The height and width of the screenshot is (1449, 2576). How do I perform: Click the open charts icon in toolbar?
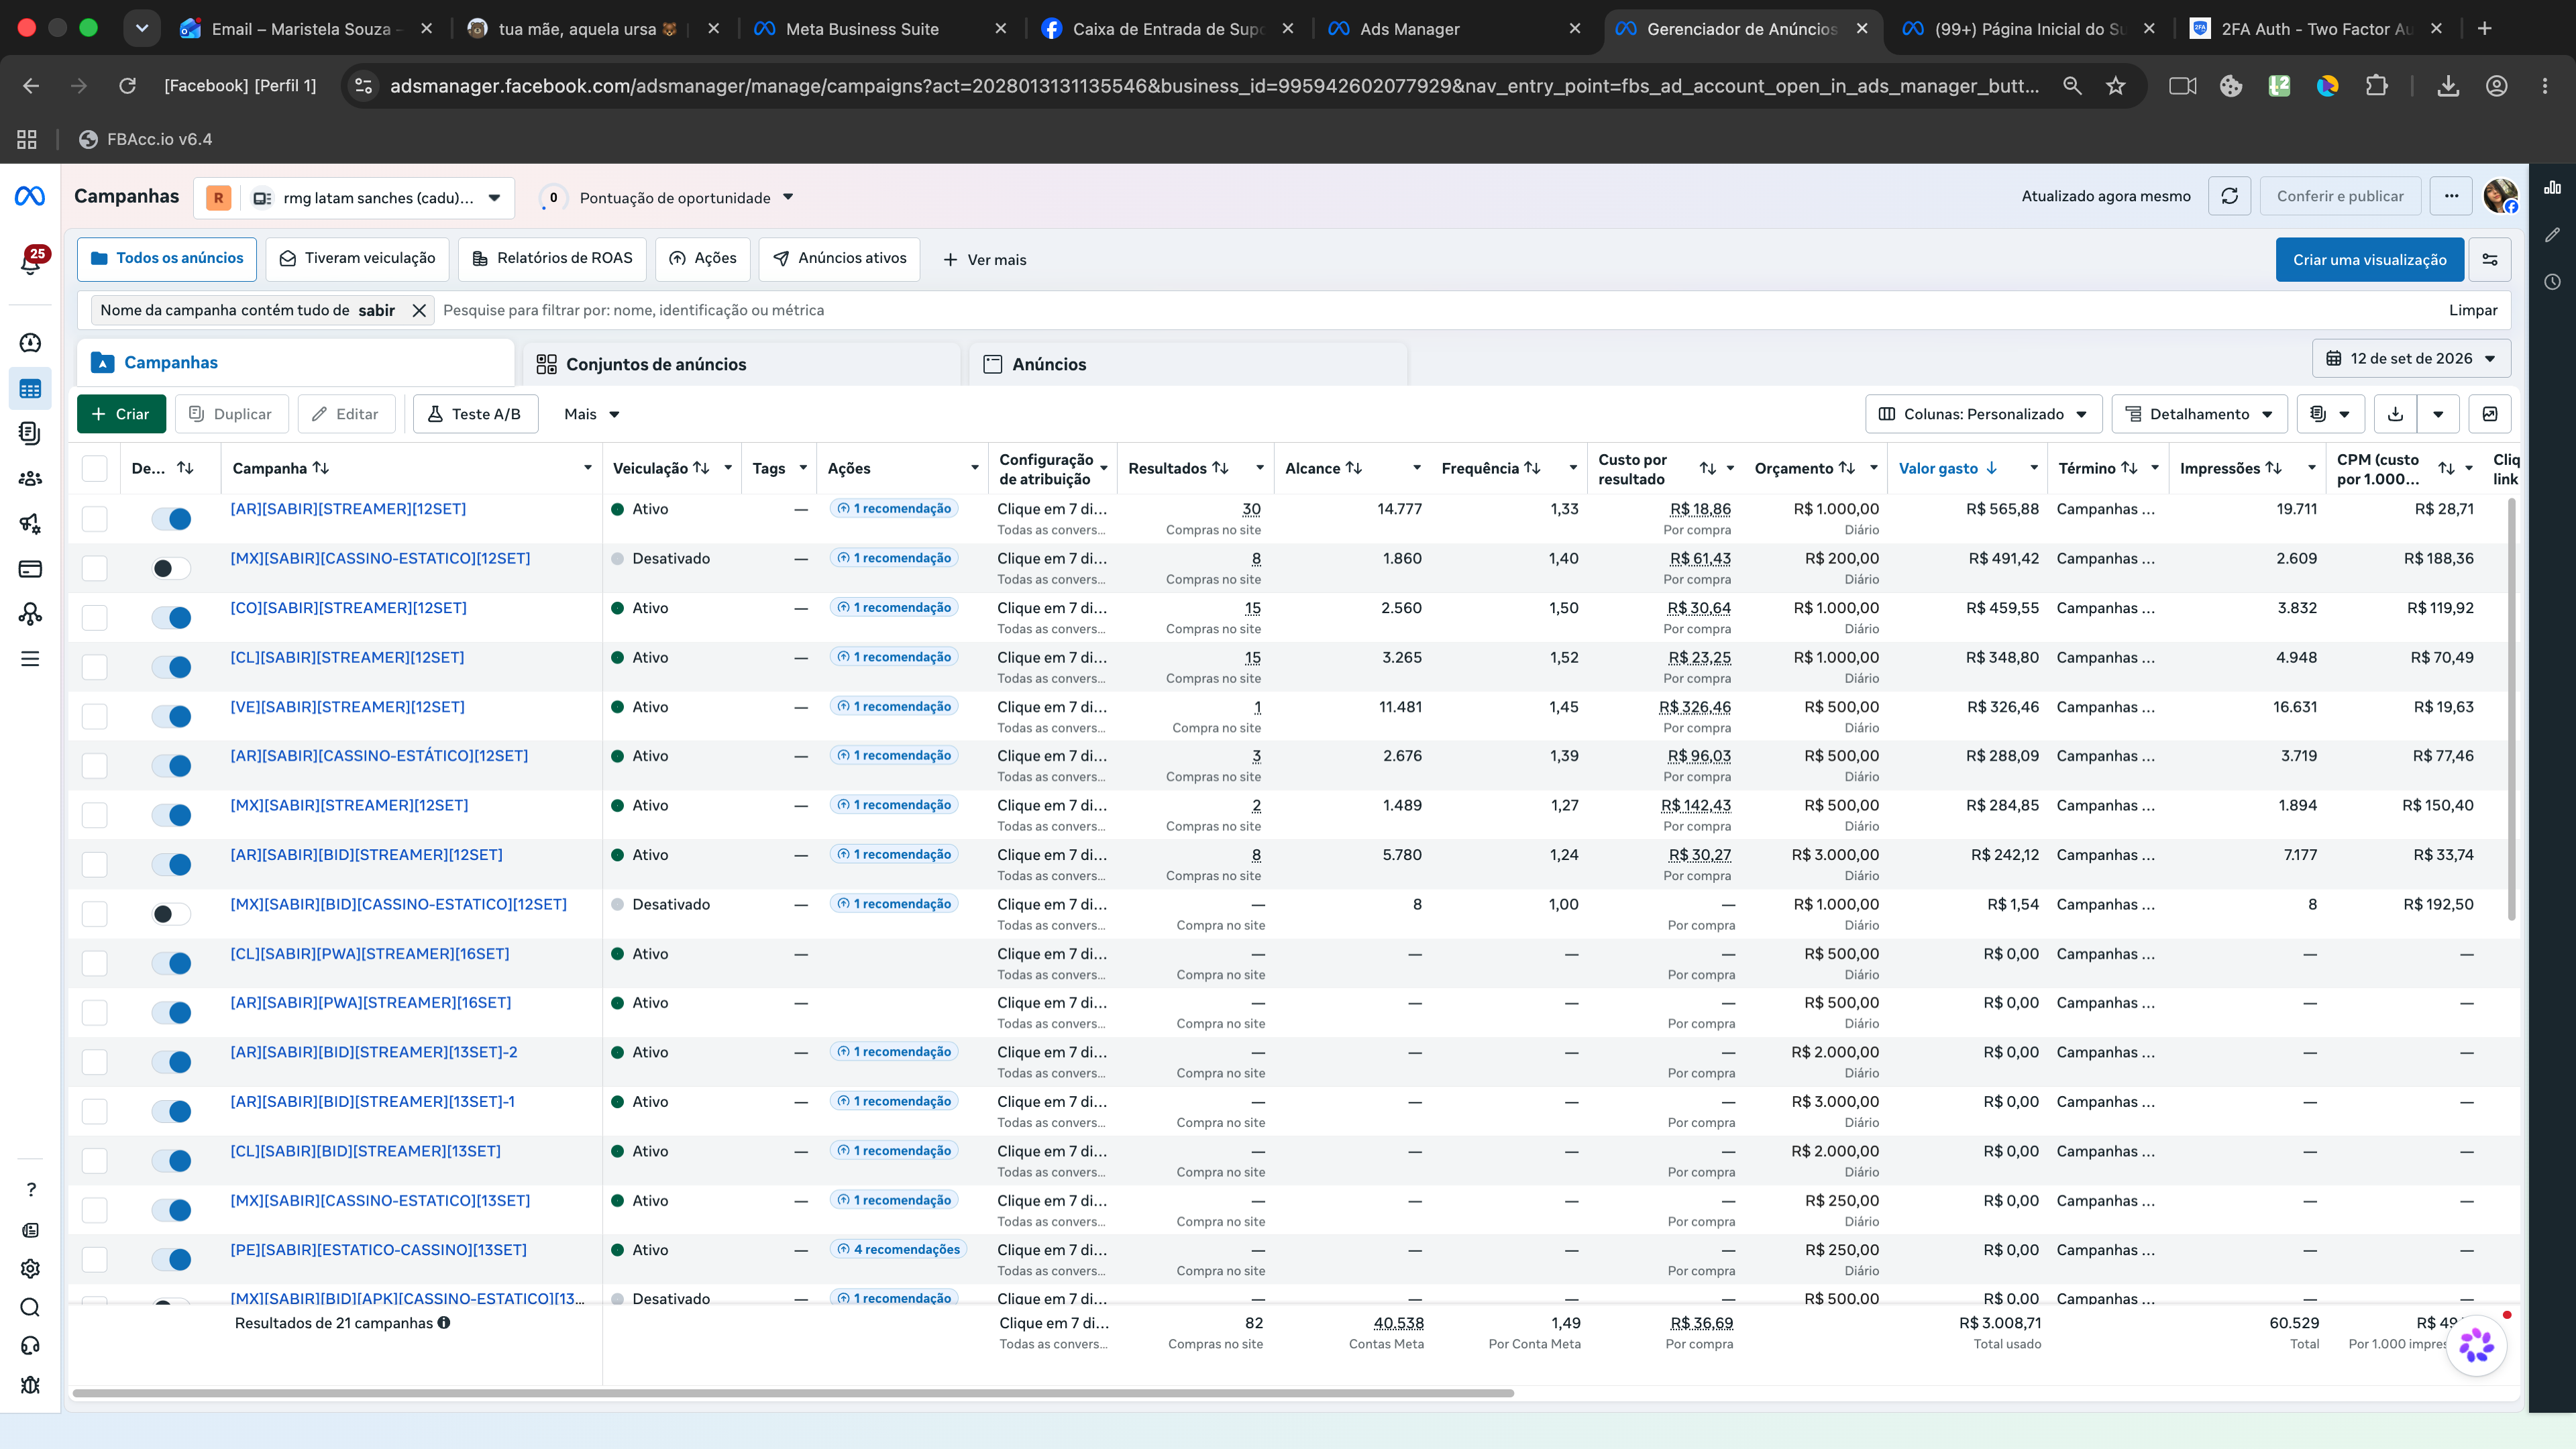[x=2490, y=414]
